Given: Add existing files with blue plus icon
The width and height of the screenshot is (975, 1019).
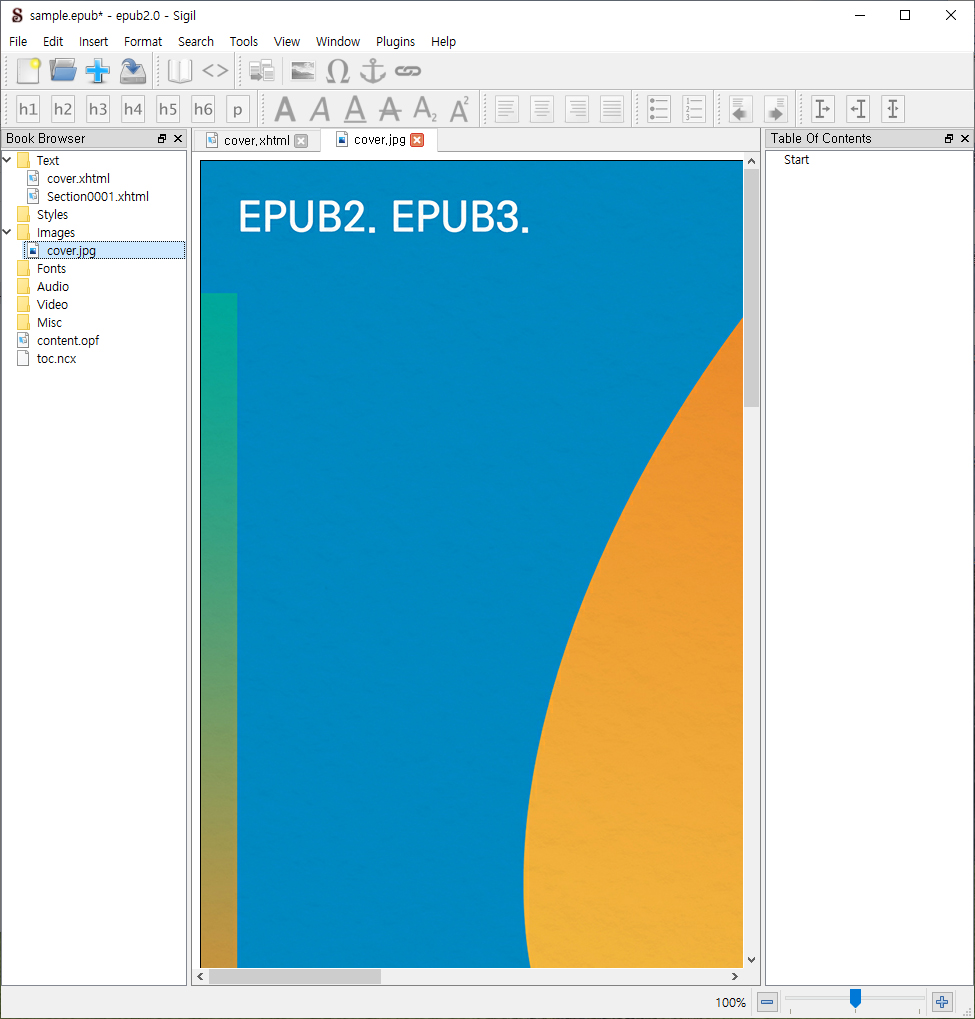Looking at the screenshot, I should (98, 71).
